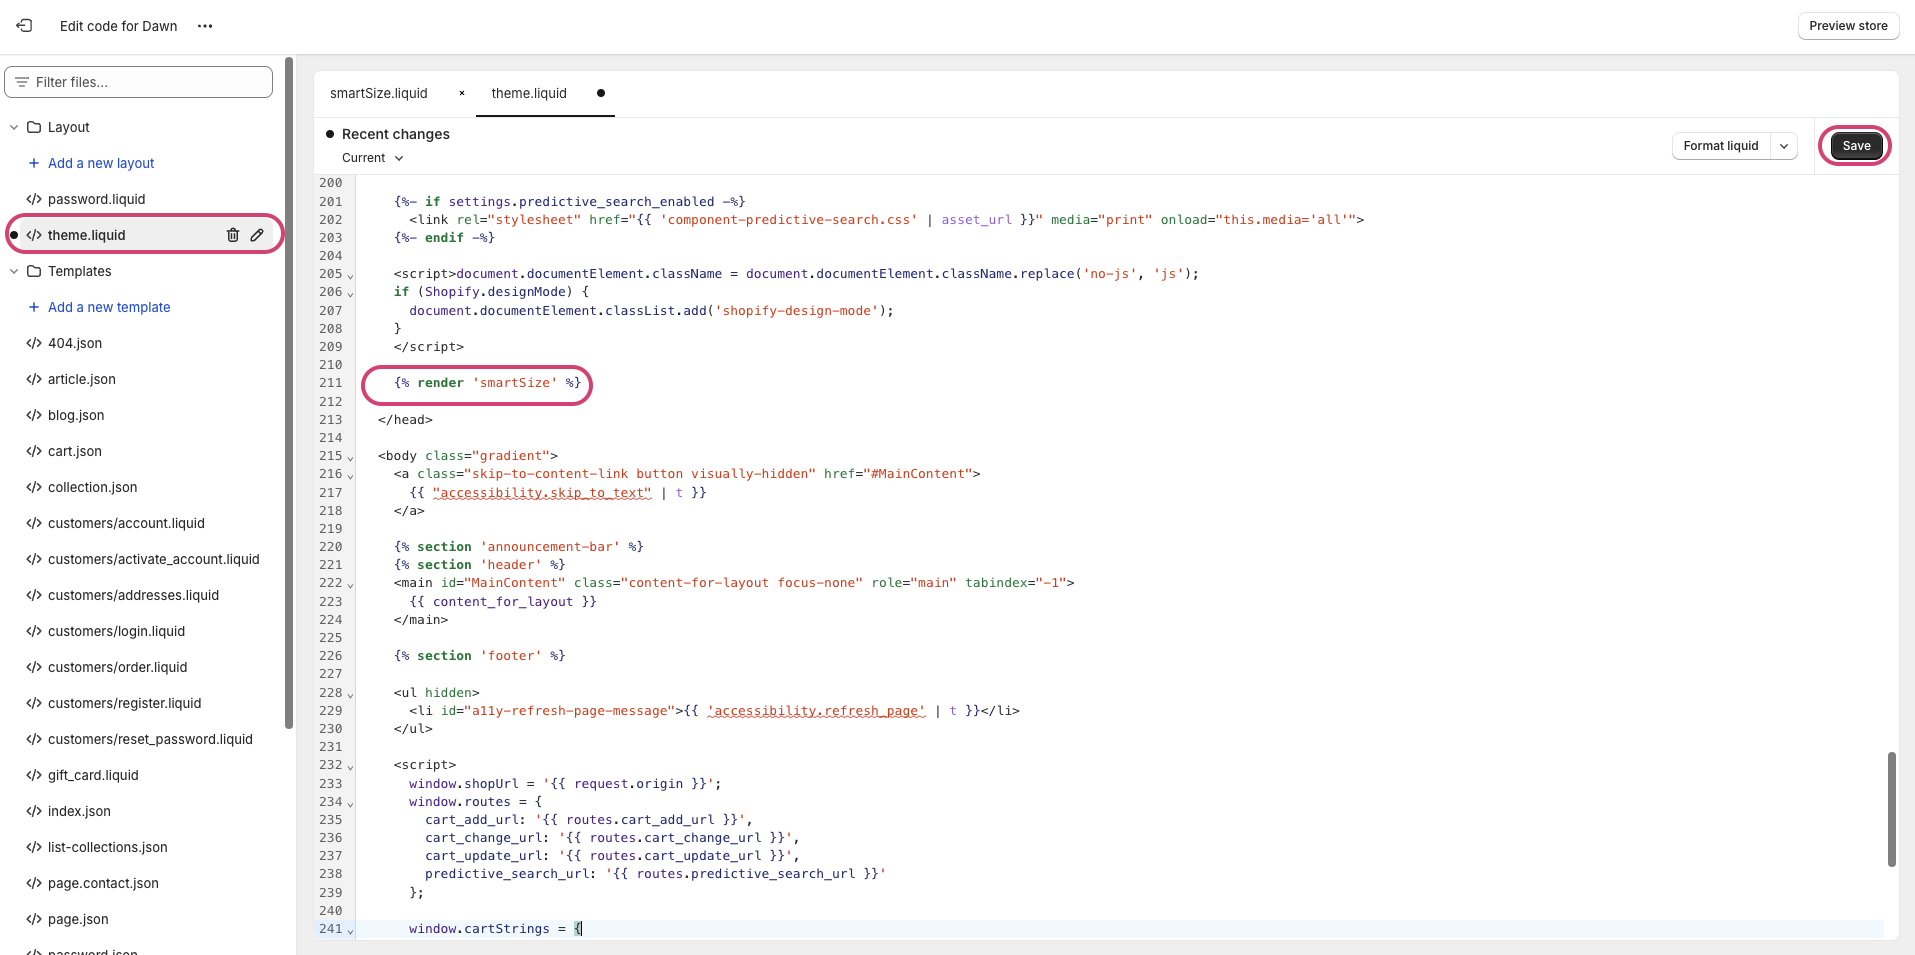Open list-collections.json file
This screenshot has height=955, width=1915.
(x=108, y=847)
